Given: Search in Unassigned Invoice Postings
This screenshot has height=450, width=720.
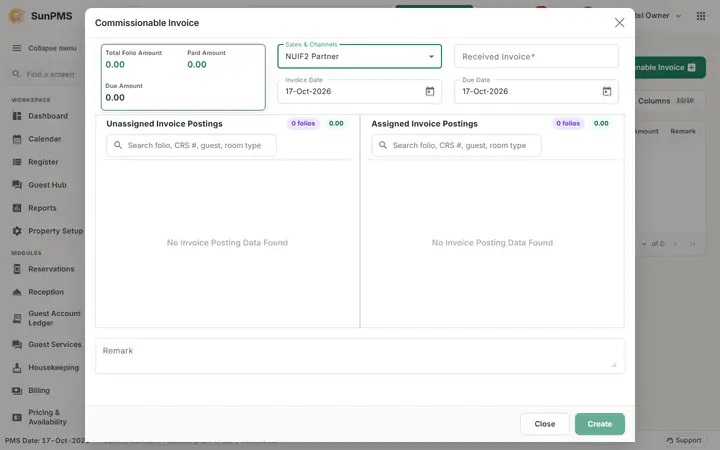Looking at the screenshot, I should coord(191,145).
